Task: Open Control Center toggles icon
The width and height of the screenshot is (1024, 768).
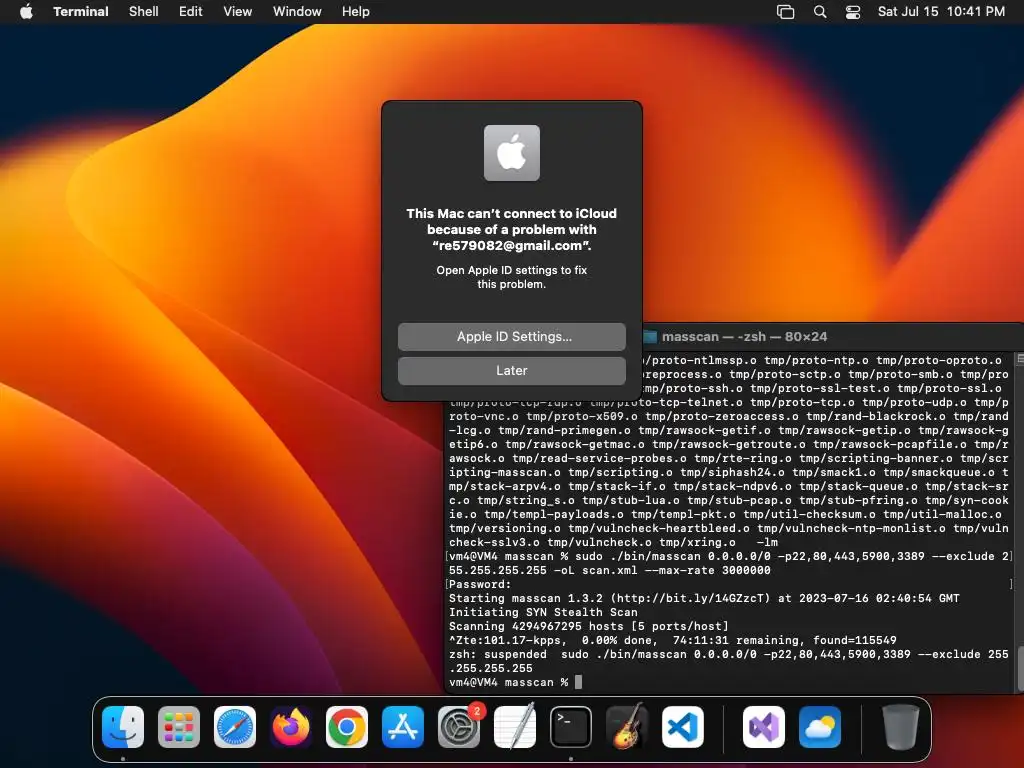Action: click(x=852, y=12)
